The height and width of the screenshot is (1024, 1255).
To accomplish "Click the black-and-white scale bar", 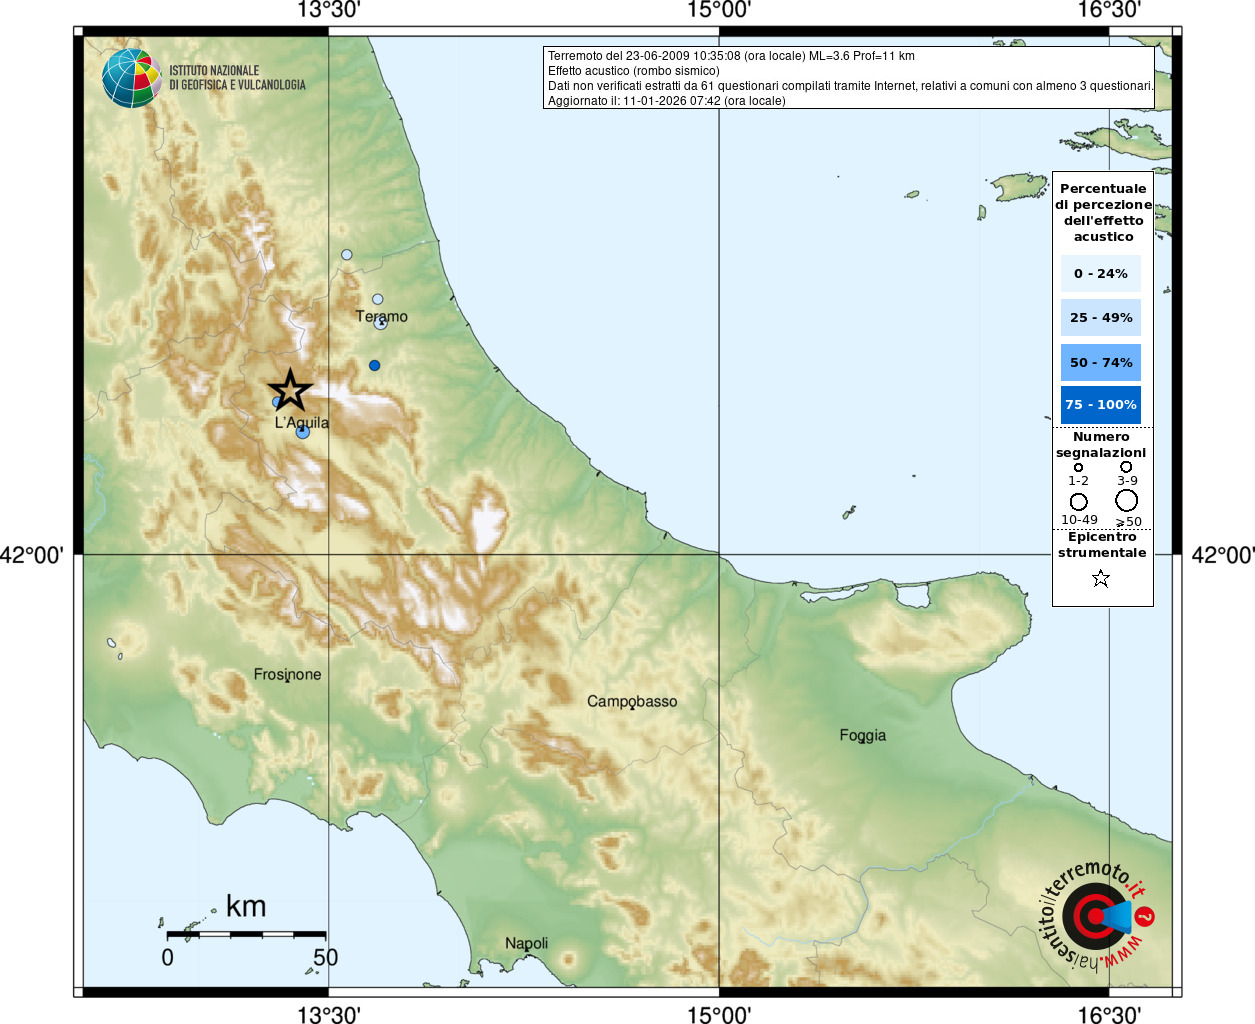I will [x=247, y=934].
